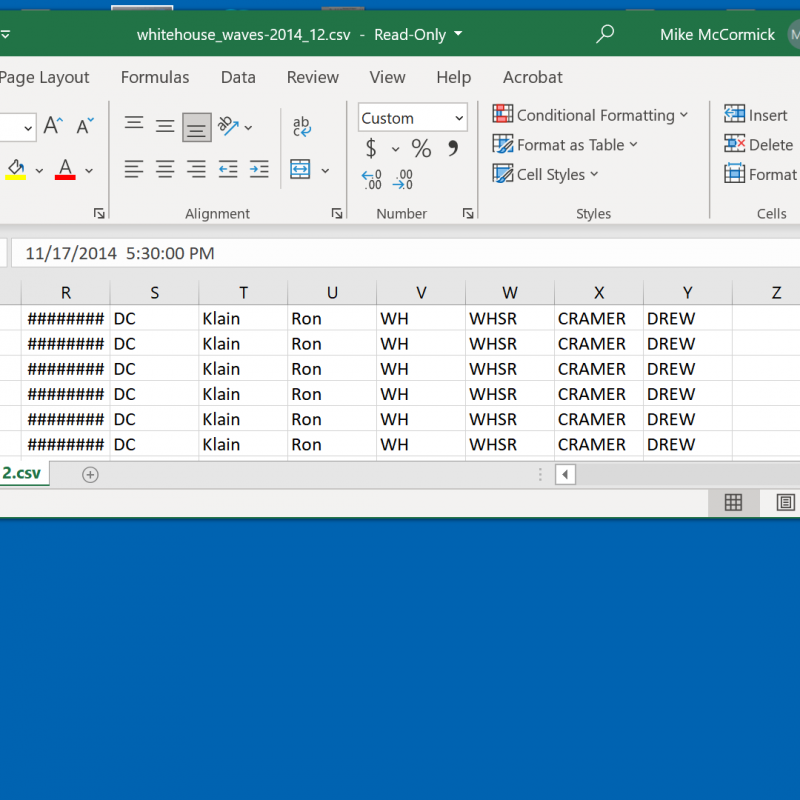Screen dimensions: 800x800
Task: Click the Wrap Text icon
Action: (x=301, y=126)
